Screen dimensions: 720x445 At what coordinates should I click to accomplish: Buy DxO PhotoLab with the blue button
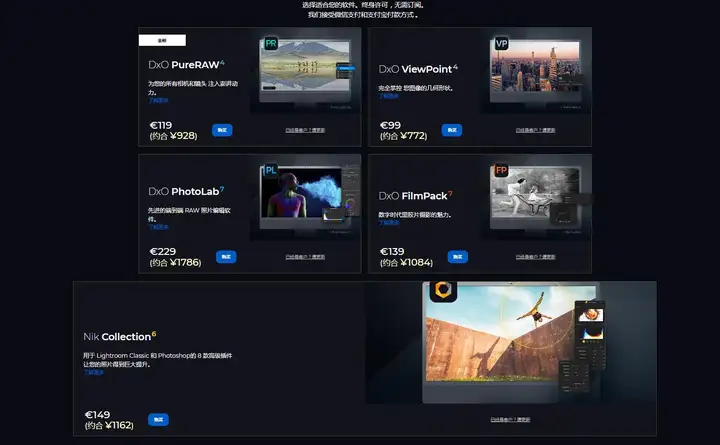(226, 257)
